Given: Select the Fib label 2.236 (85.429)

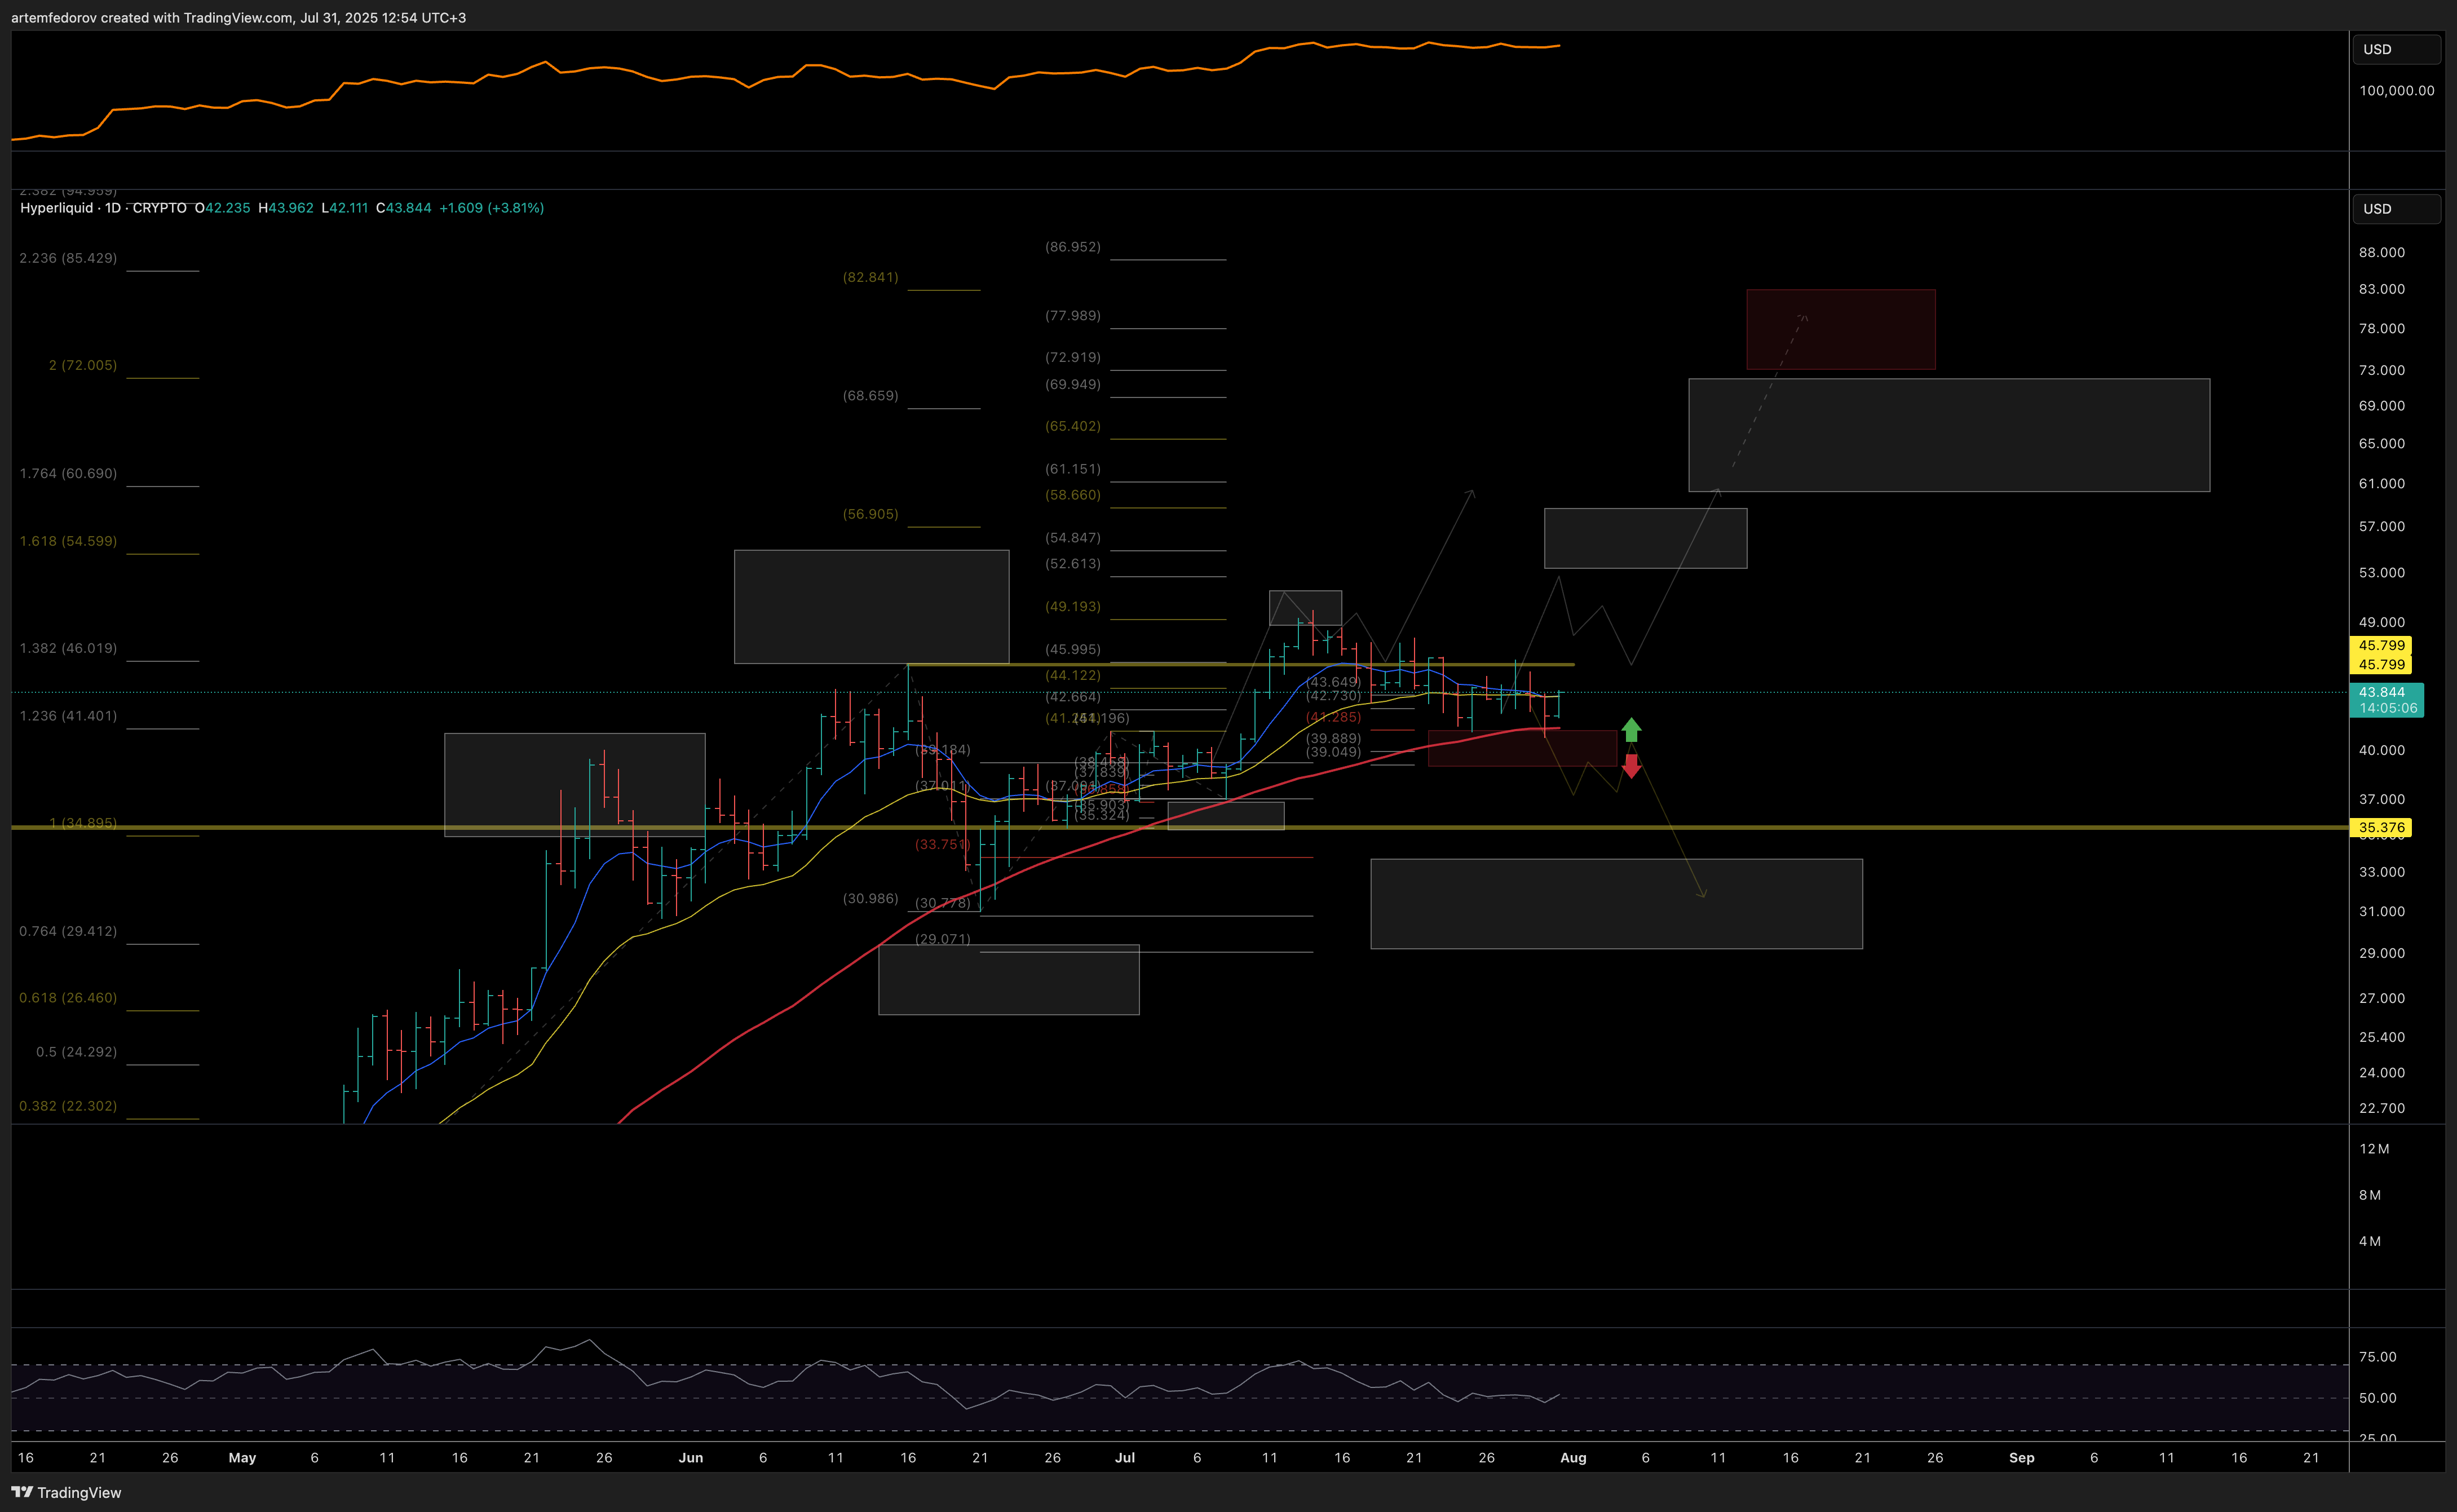Looking at the screenshot, I should point(68,258).
